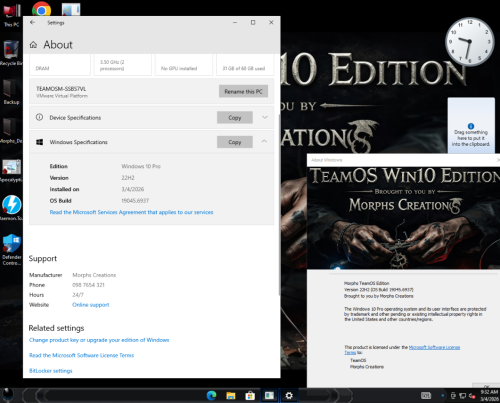Image resolution: width=500 pixels, height=403 pixels.
Task: Open the Morphs_De desktop shortcut
Action: pos(12,131)
